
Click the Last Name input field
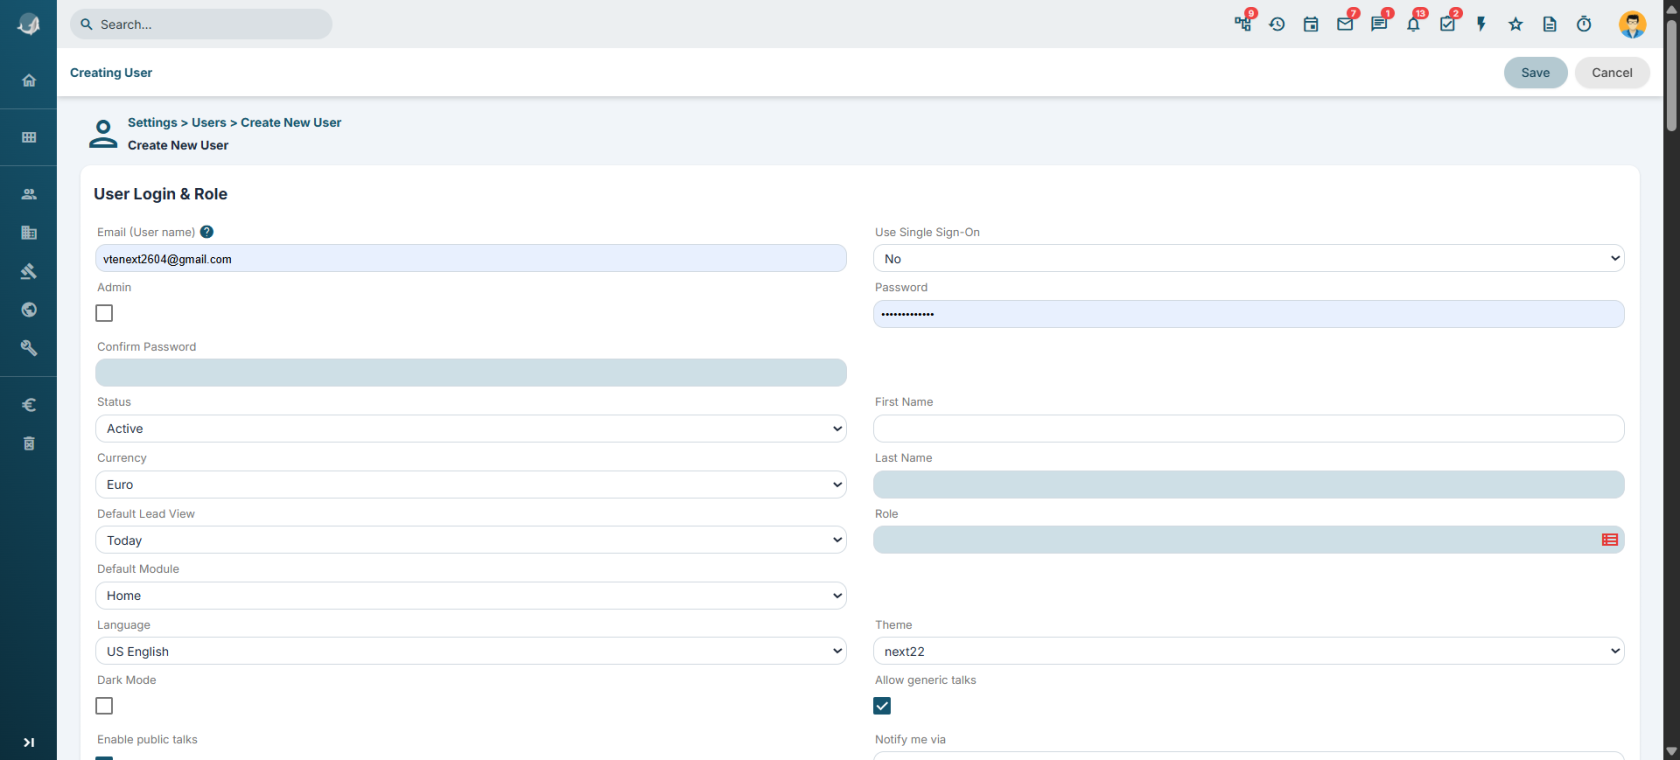coord(1248,484)
